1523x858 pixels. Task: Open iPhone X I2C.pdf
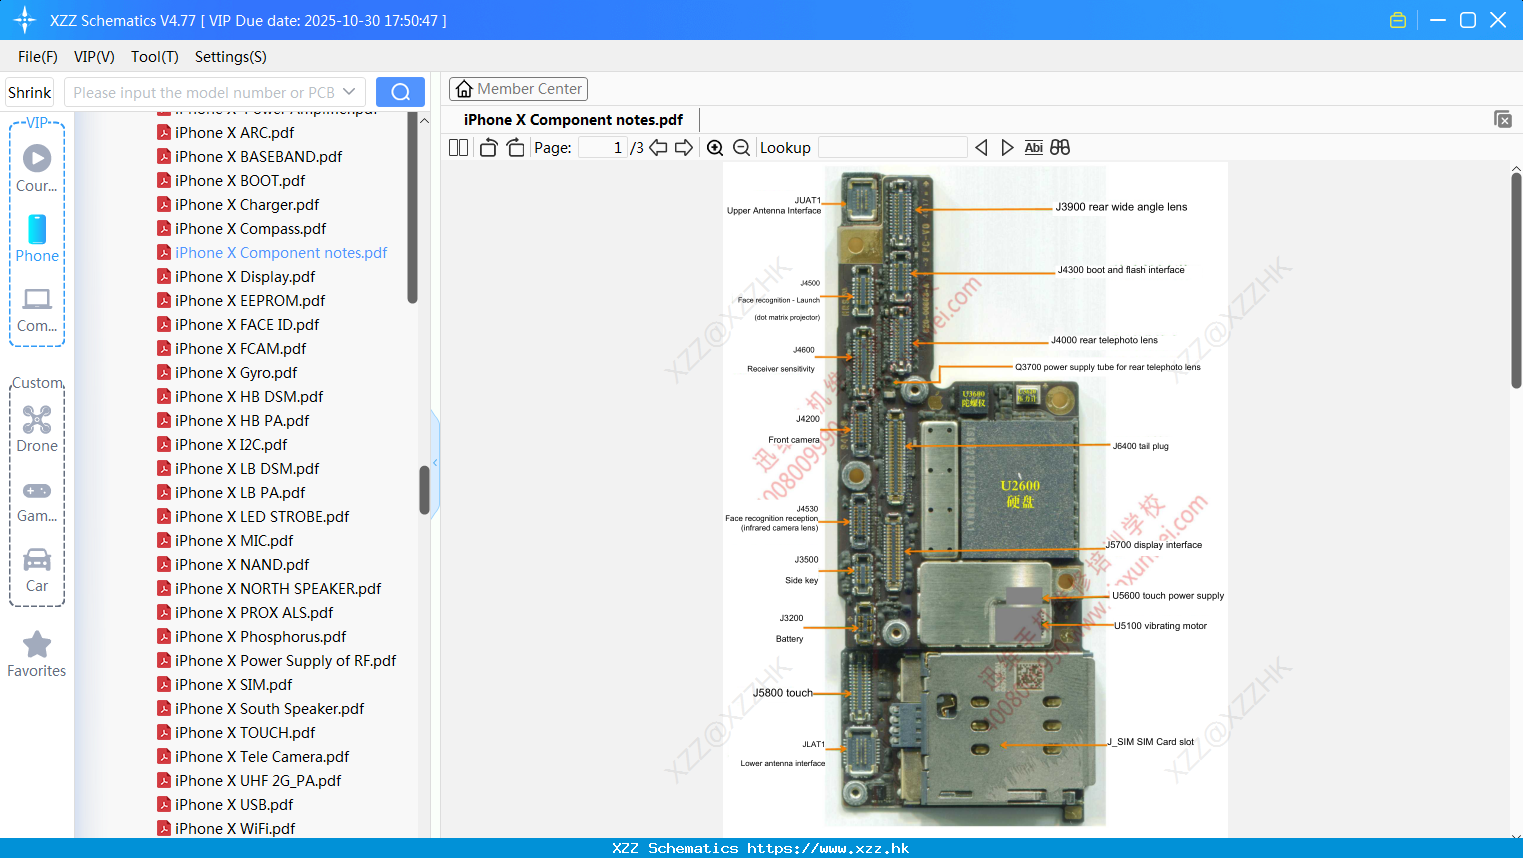tap(222, 444)
